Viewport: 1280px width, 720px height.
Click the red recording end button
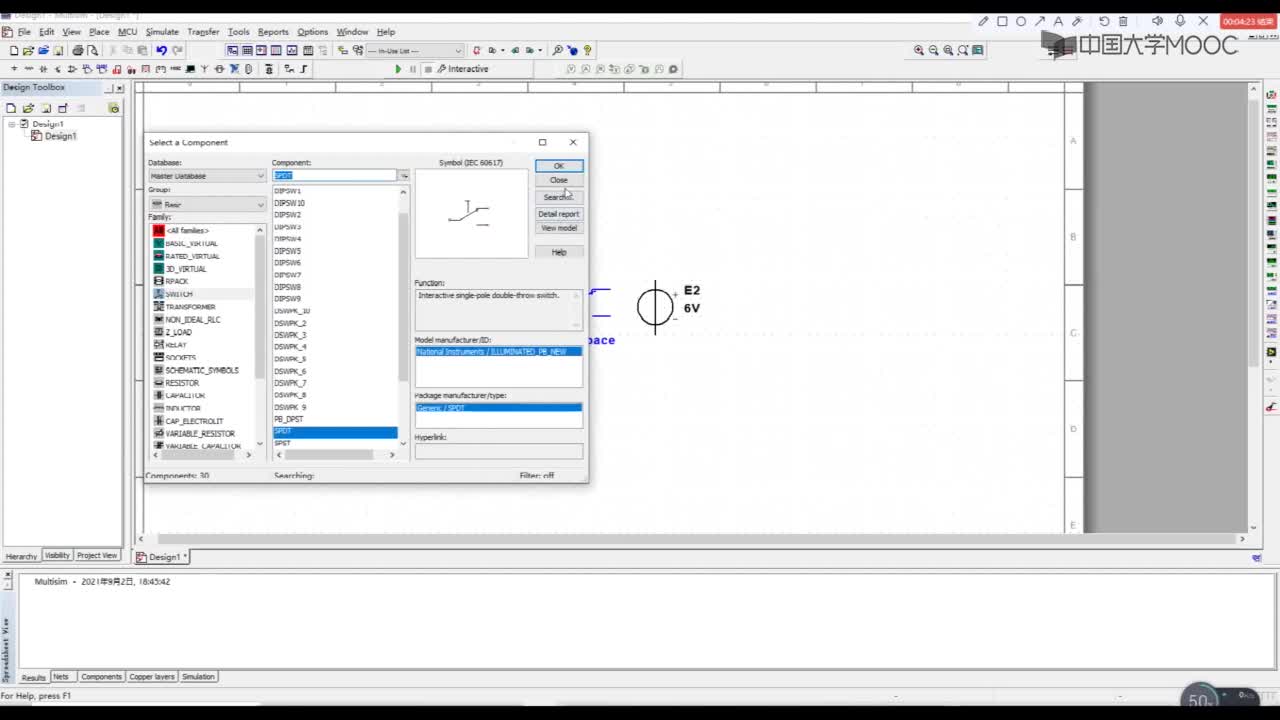(x=1249, y=21)
